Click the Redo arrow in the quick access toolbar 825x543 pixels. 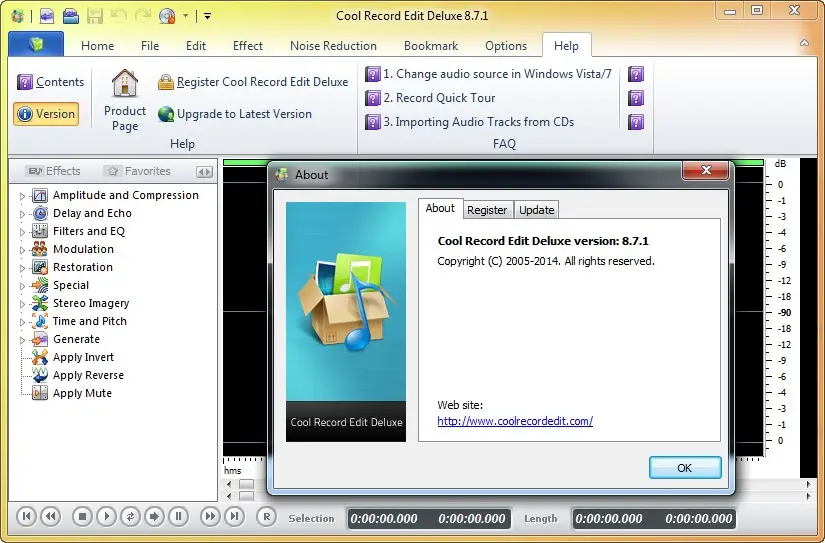pyautogui.click(x=143, y=16)
